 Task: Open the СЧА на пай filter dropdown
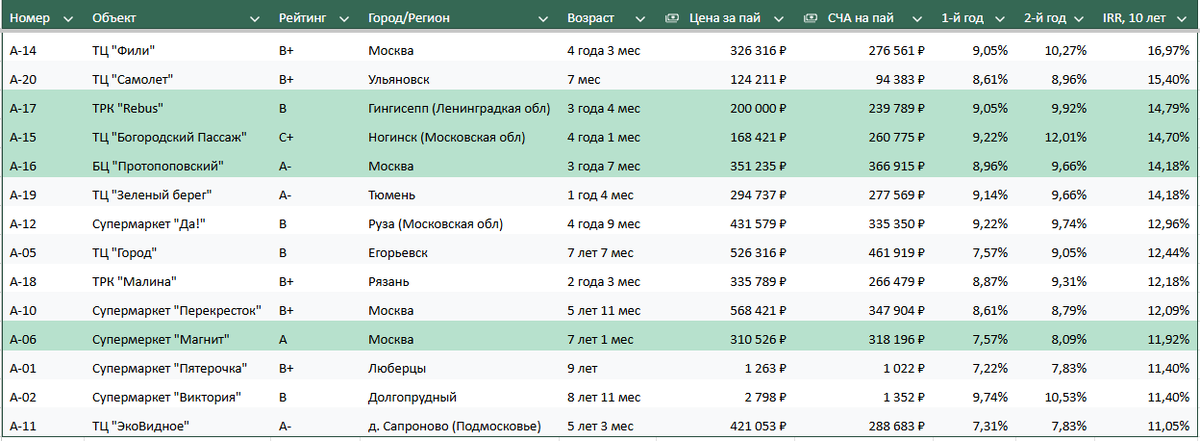tap(918, 19)
